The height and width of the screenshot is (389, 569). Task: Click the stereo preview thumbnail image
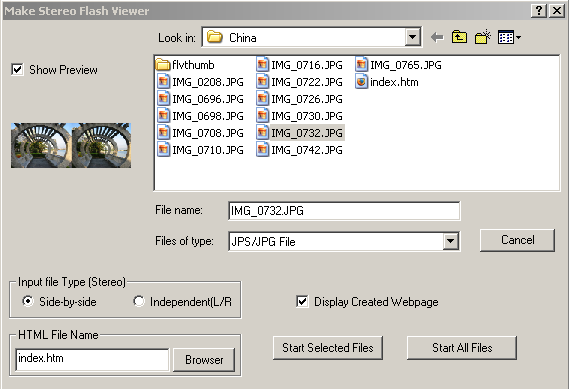[71, 145]
